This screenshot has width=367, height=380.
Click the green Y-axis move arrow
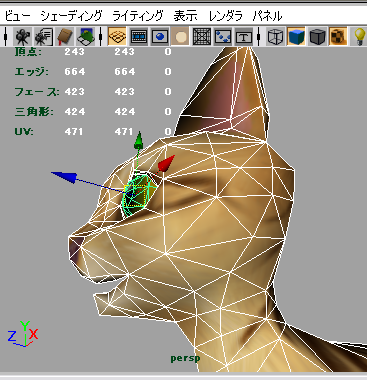(138, 140)
